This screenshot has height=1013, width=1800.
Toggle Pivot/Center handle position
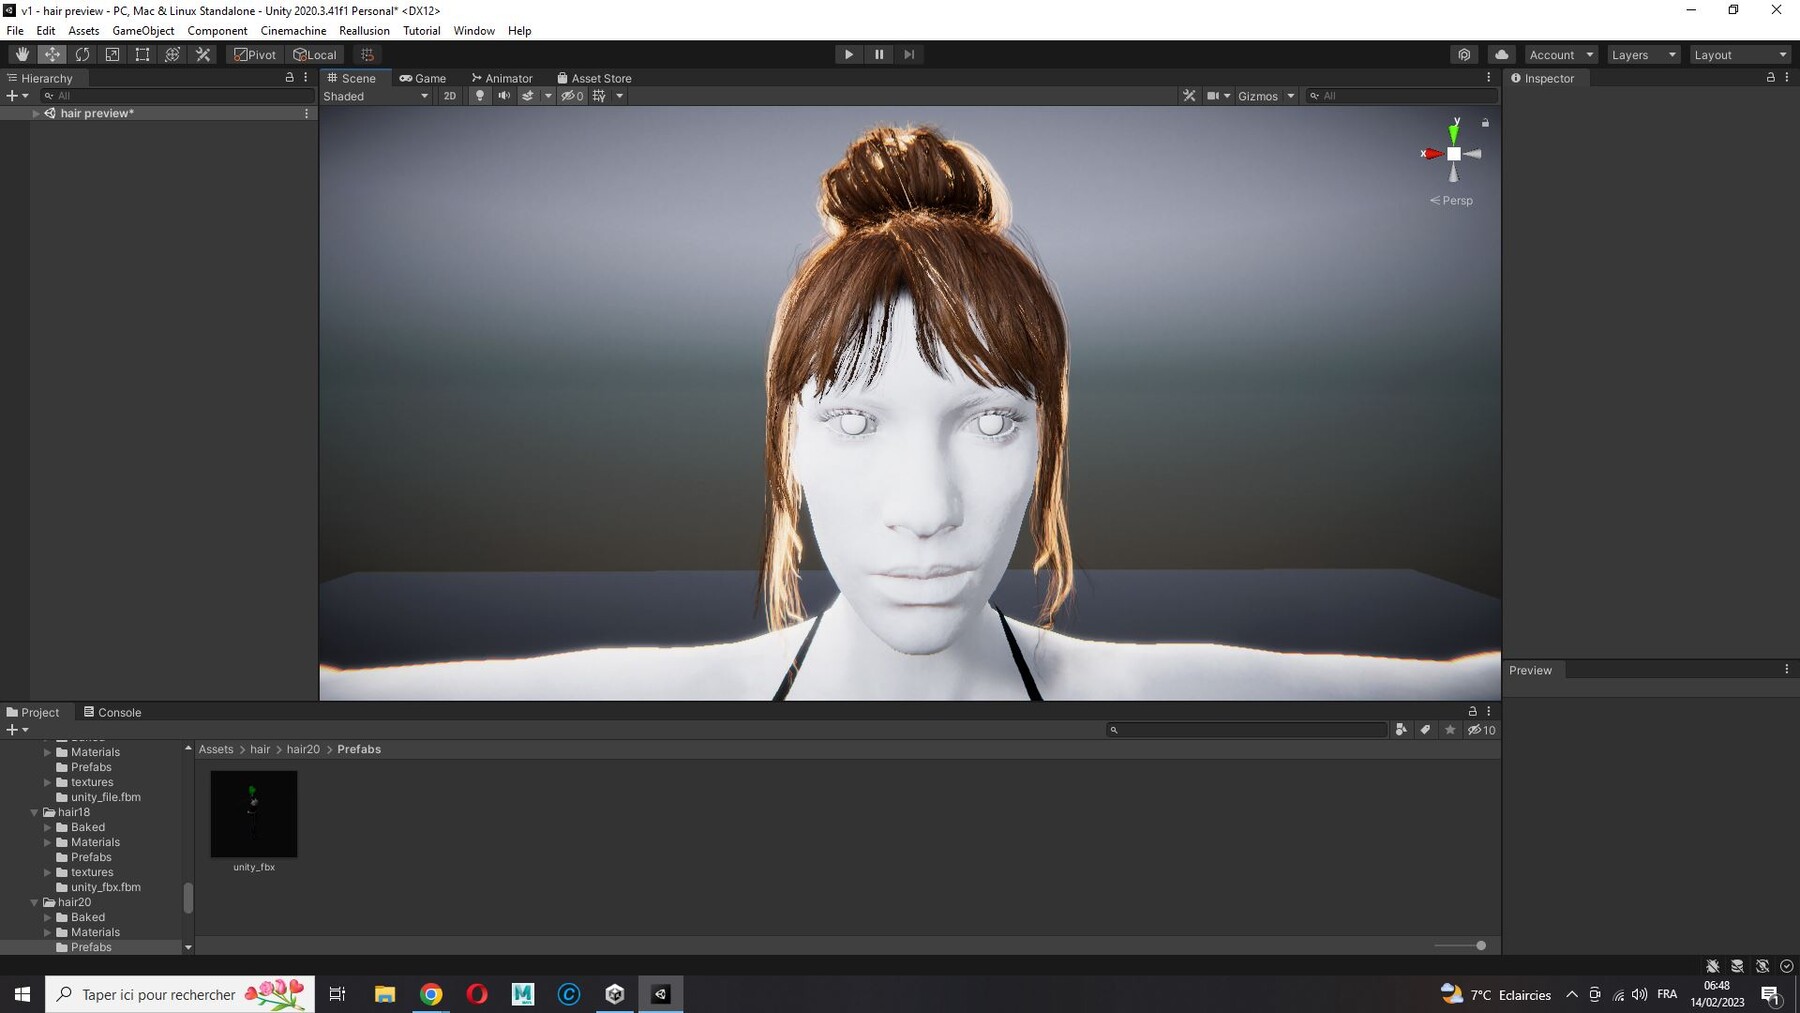click(x=255, y=55)
